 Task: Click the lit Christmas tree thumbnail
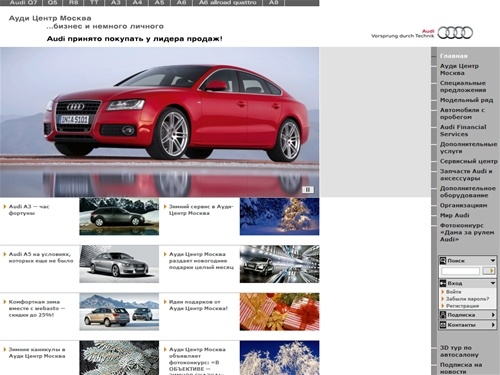(279, 217)
